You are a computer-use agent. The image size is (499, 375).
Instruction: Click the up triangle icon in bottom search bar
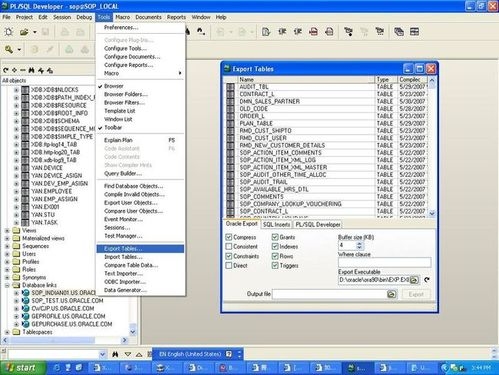click(x=139, y=354)
